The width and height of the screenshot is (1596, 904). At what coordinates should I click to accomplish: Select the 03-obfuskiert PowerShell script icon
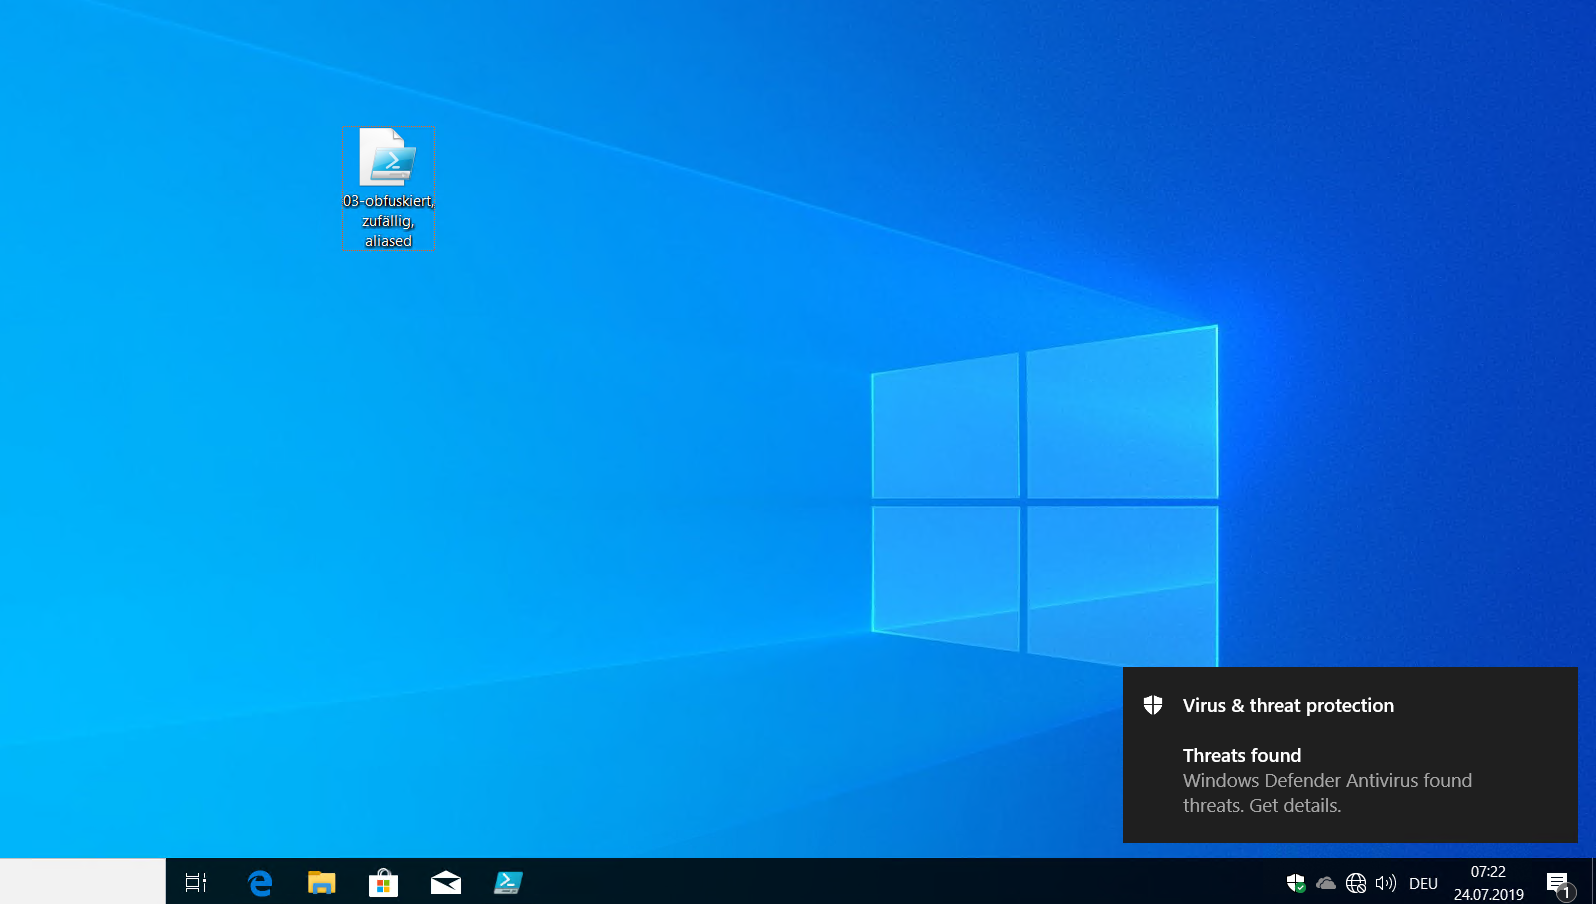(388, 157)
